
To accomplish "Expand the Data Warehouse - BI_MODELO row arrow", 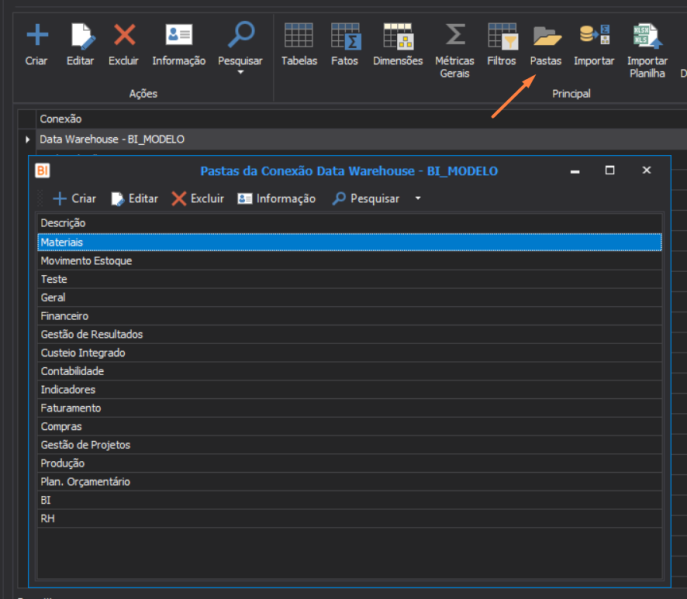I will click(27, 140).
